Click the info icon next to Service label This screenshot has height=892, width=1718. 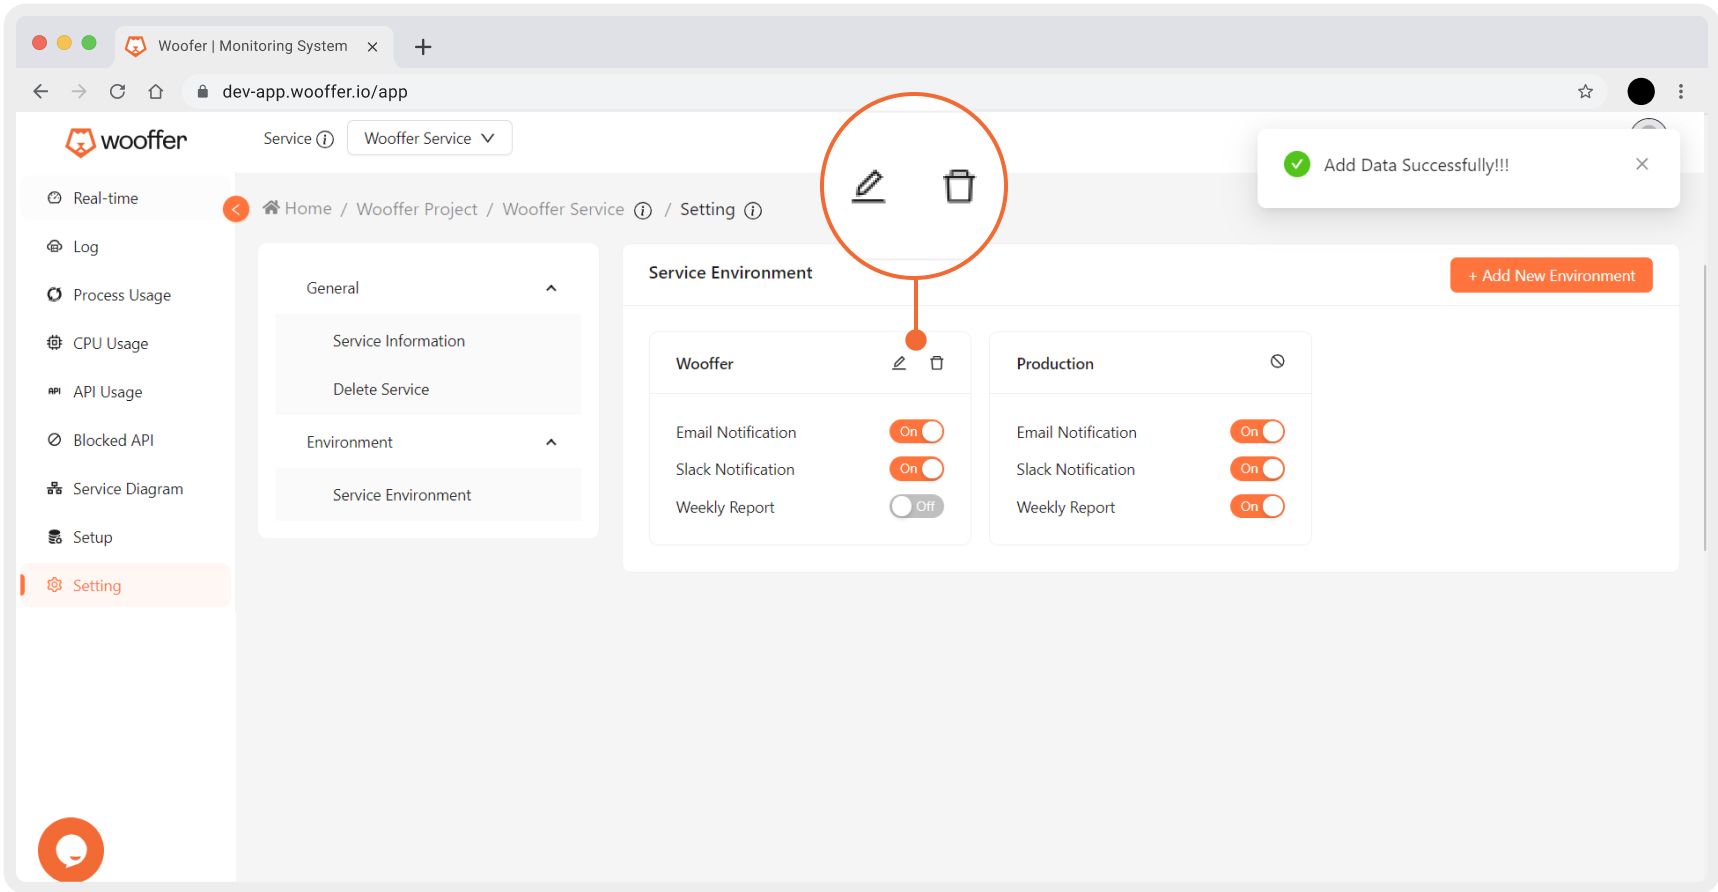tap(325, 139)
